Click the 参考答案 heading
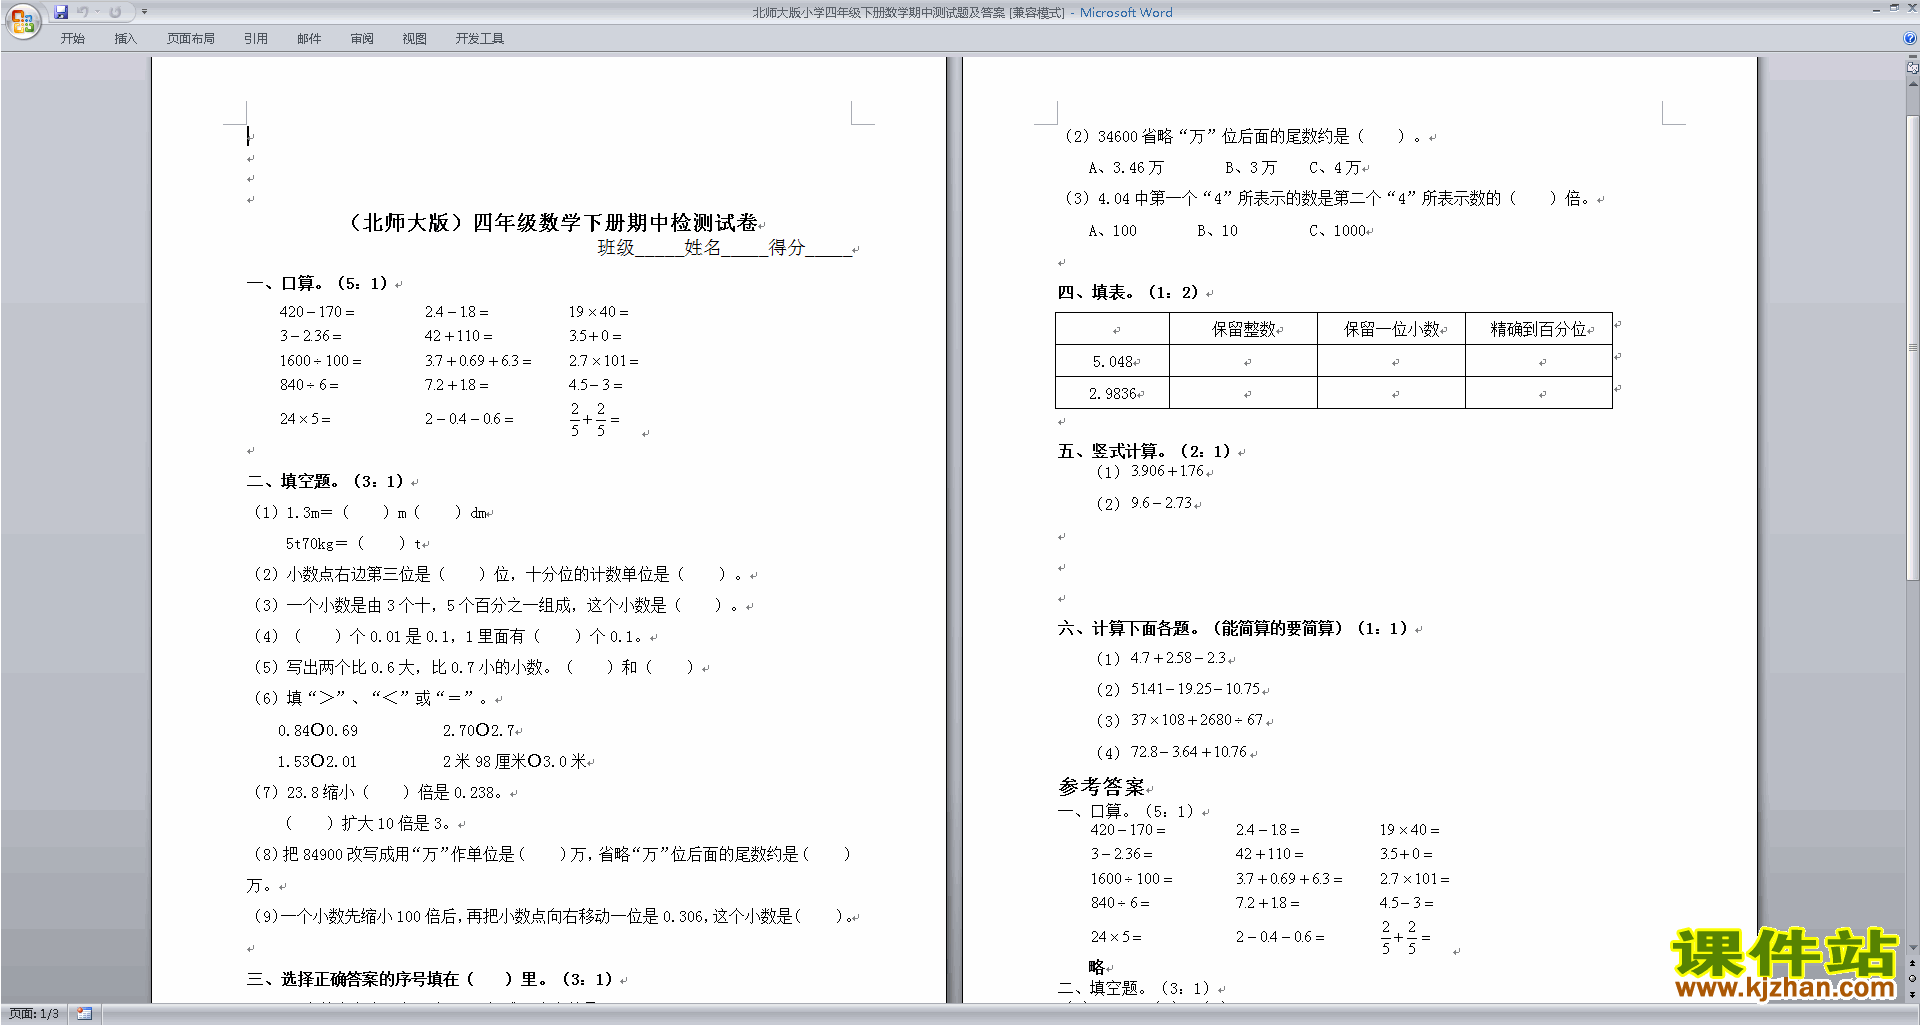This screenshot has width=1920, height=1025. pos(1101,787)
